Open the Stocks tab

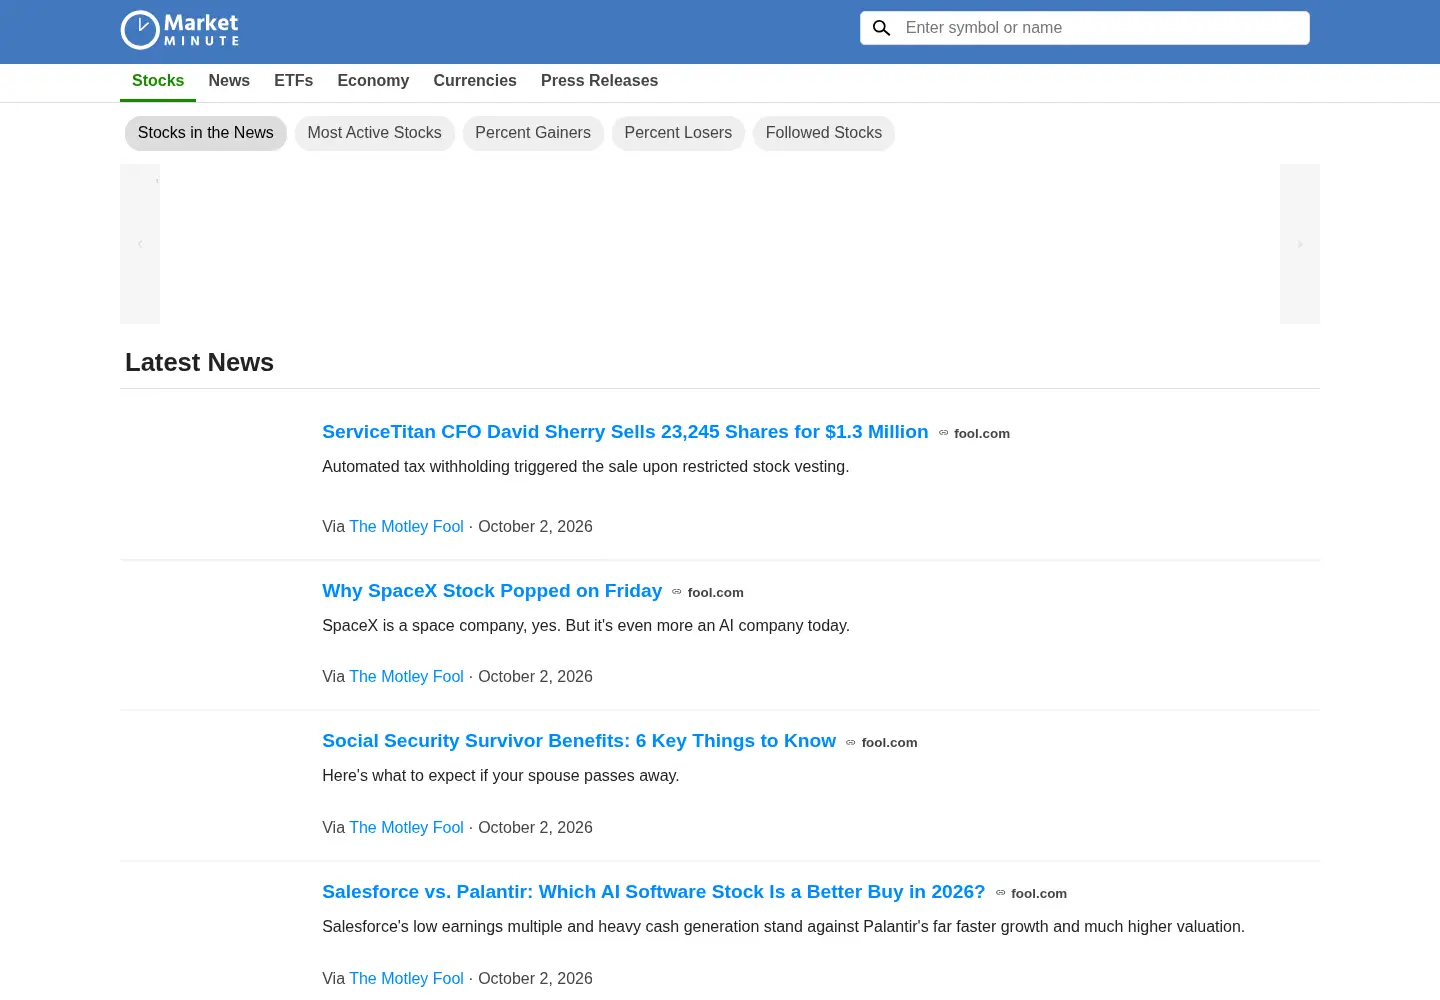(x=158, y=81)
